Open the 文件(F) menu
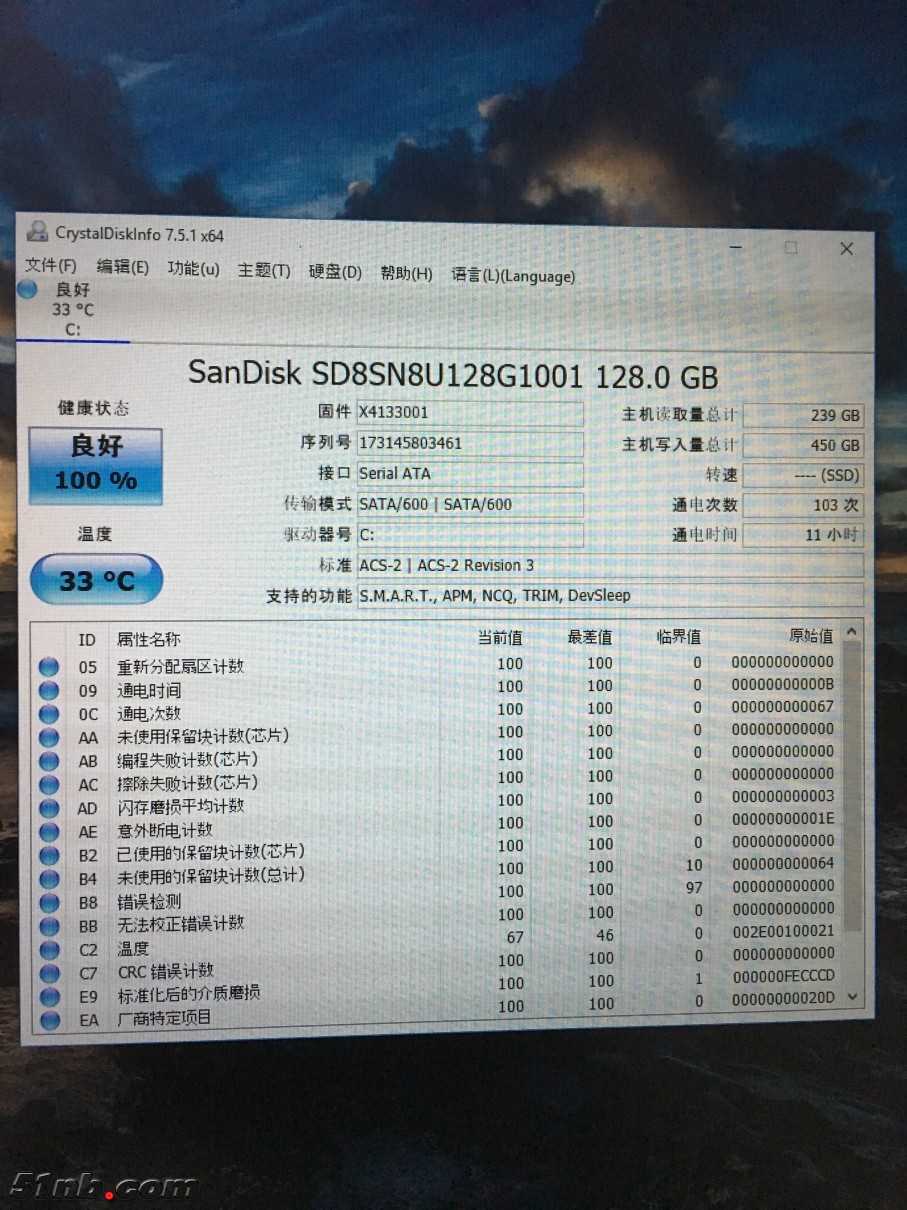Viewport: 907px width, 1210px height. (x=51, y=266)
